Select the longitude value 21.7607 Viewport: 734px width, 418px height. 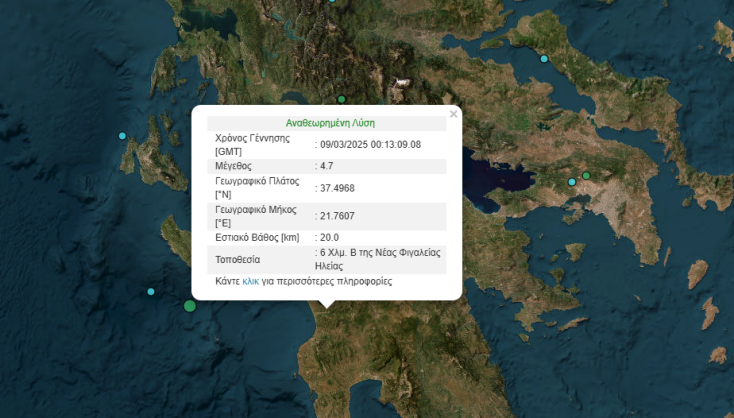[x=337, y=215]
